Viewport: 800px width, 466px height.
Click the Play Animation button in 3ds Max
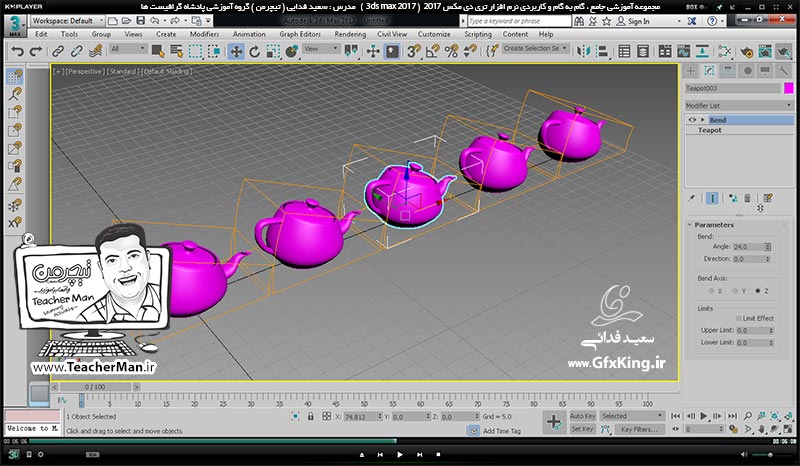coord(704,416)
